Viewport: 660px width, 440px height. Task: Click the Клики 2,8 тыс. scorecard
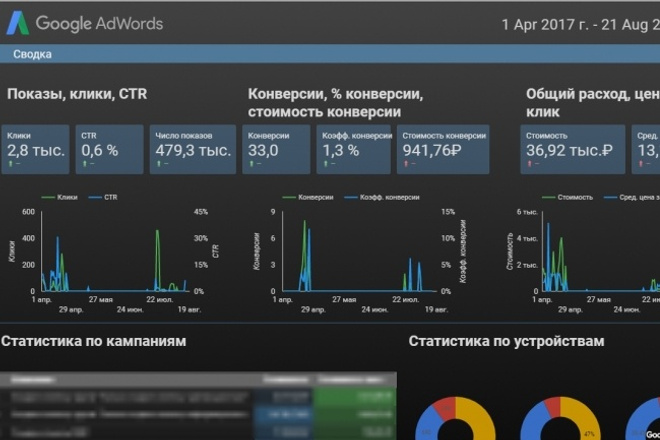tap(35, 149)
